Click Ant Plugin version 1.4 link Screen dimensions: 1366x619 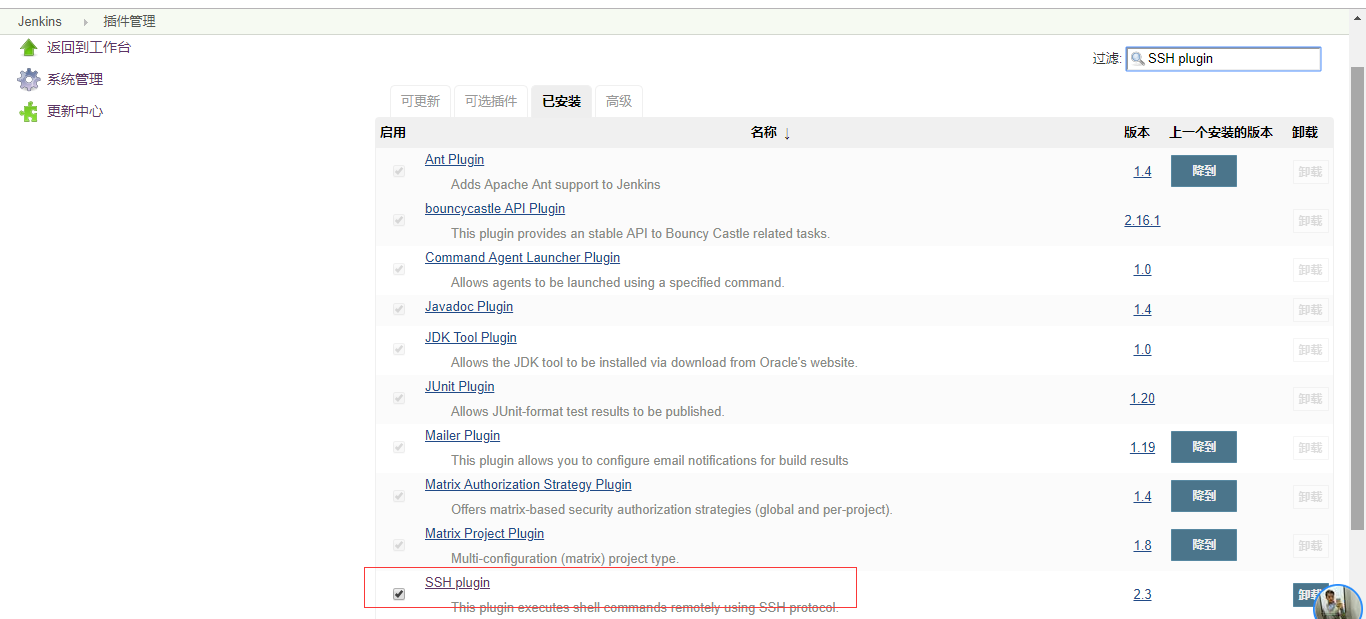tap(1142, 172)
